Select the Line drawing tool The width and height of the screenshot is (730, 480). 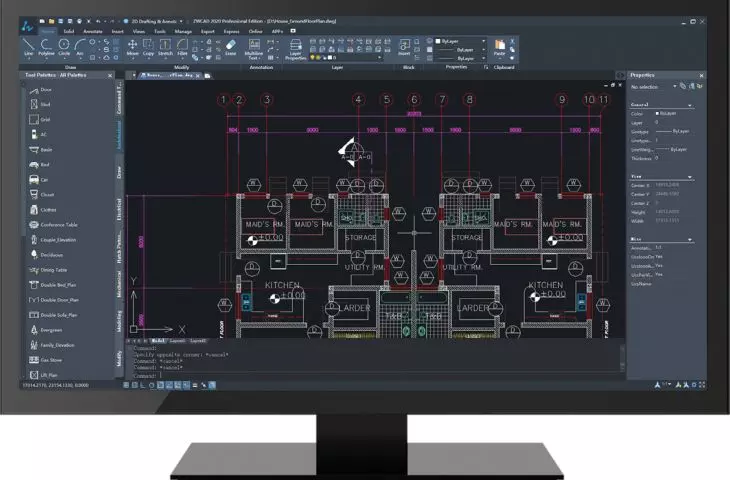coord(29,47)
